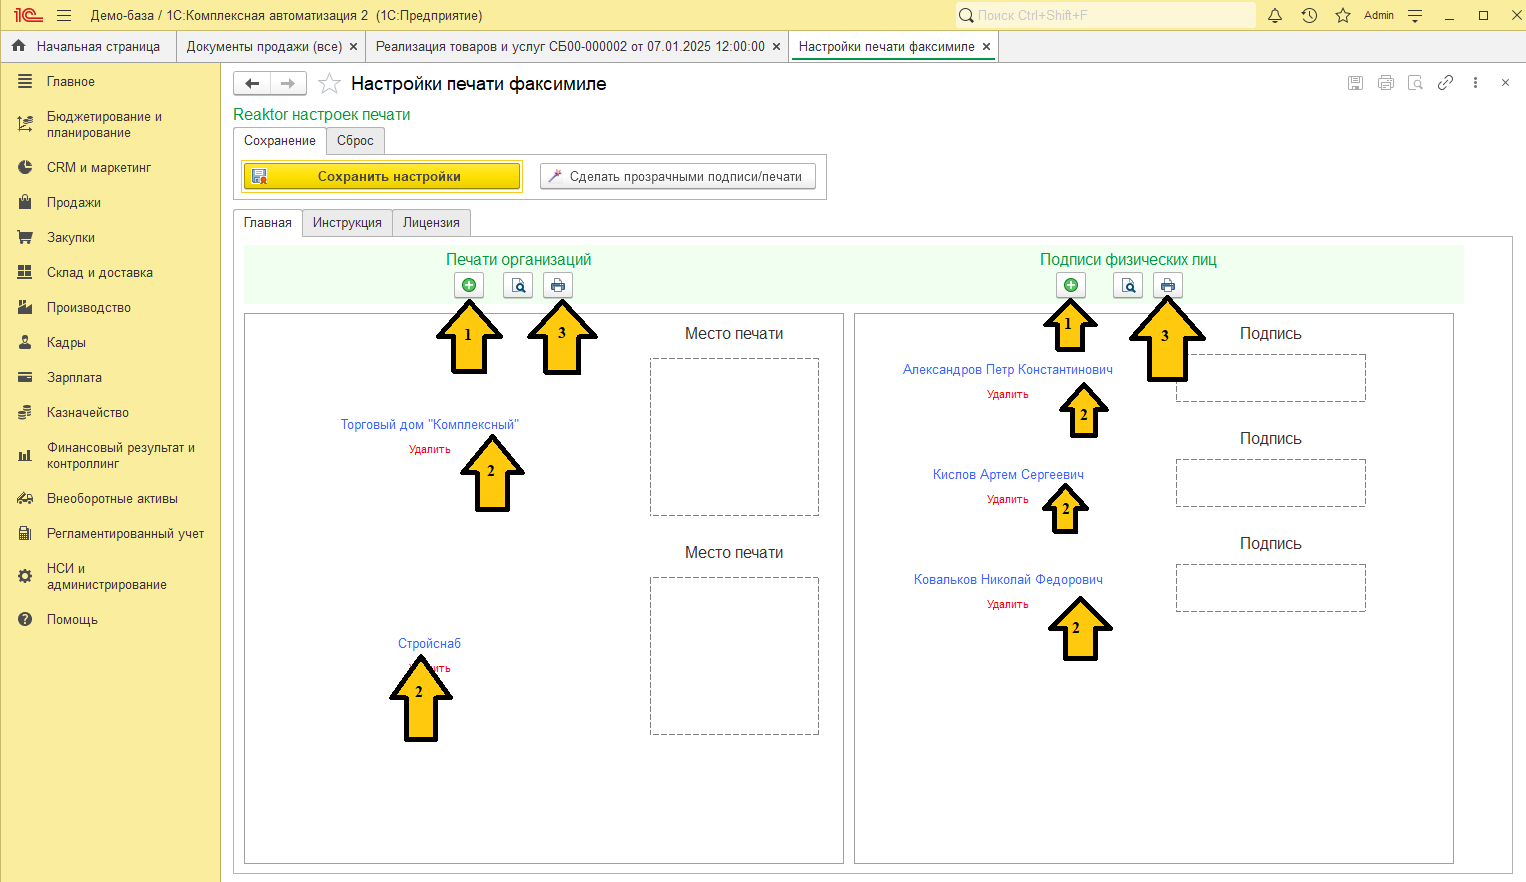
Task: Click the printer icon under Подписи физических лиц
Action: [x=1168, y=285]
